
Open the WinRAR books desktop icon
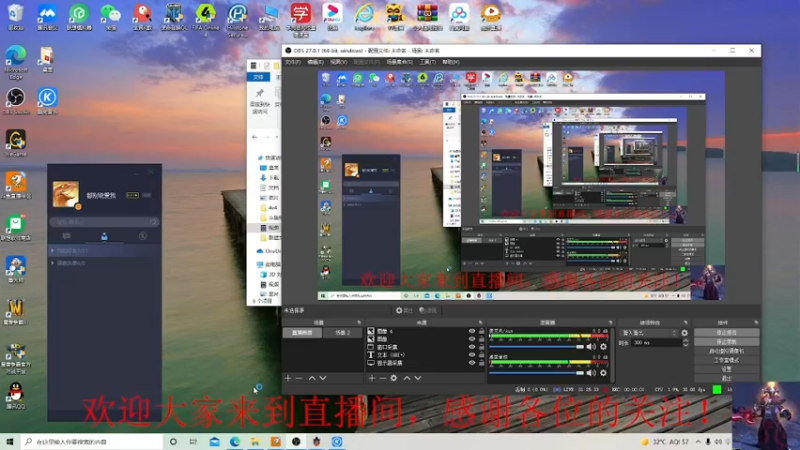pos(427,17)
